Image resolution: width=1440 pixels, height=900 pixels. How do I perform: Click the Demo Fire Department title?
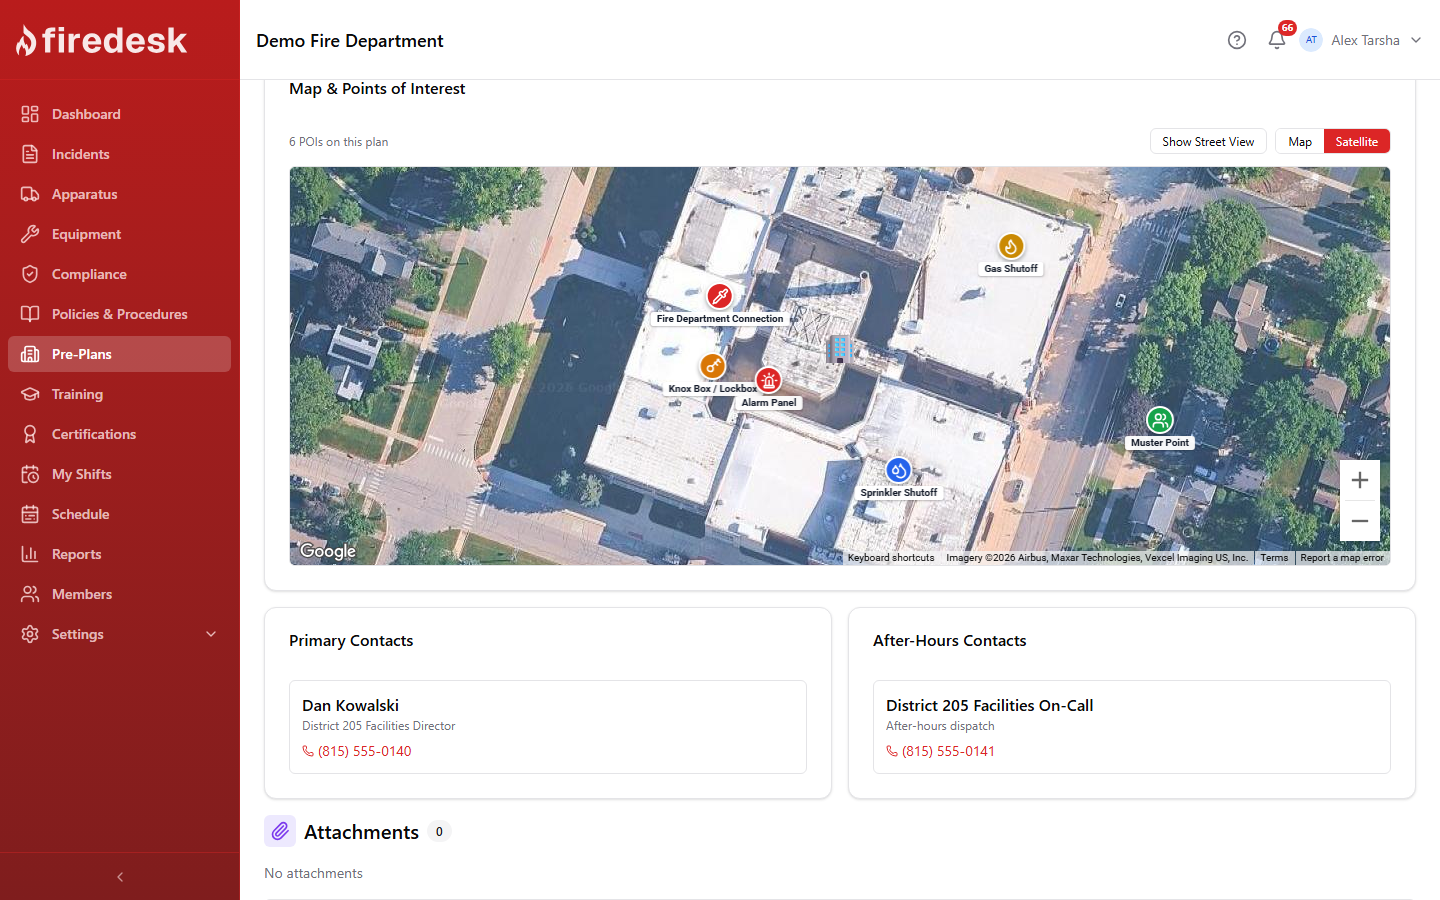(350, 41)
